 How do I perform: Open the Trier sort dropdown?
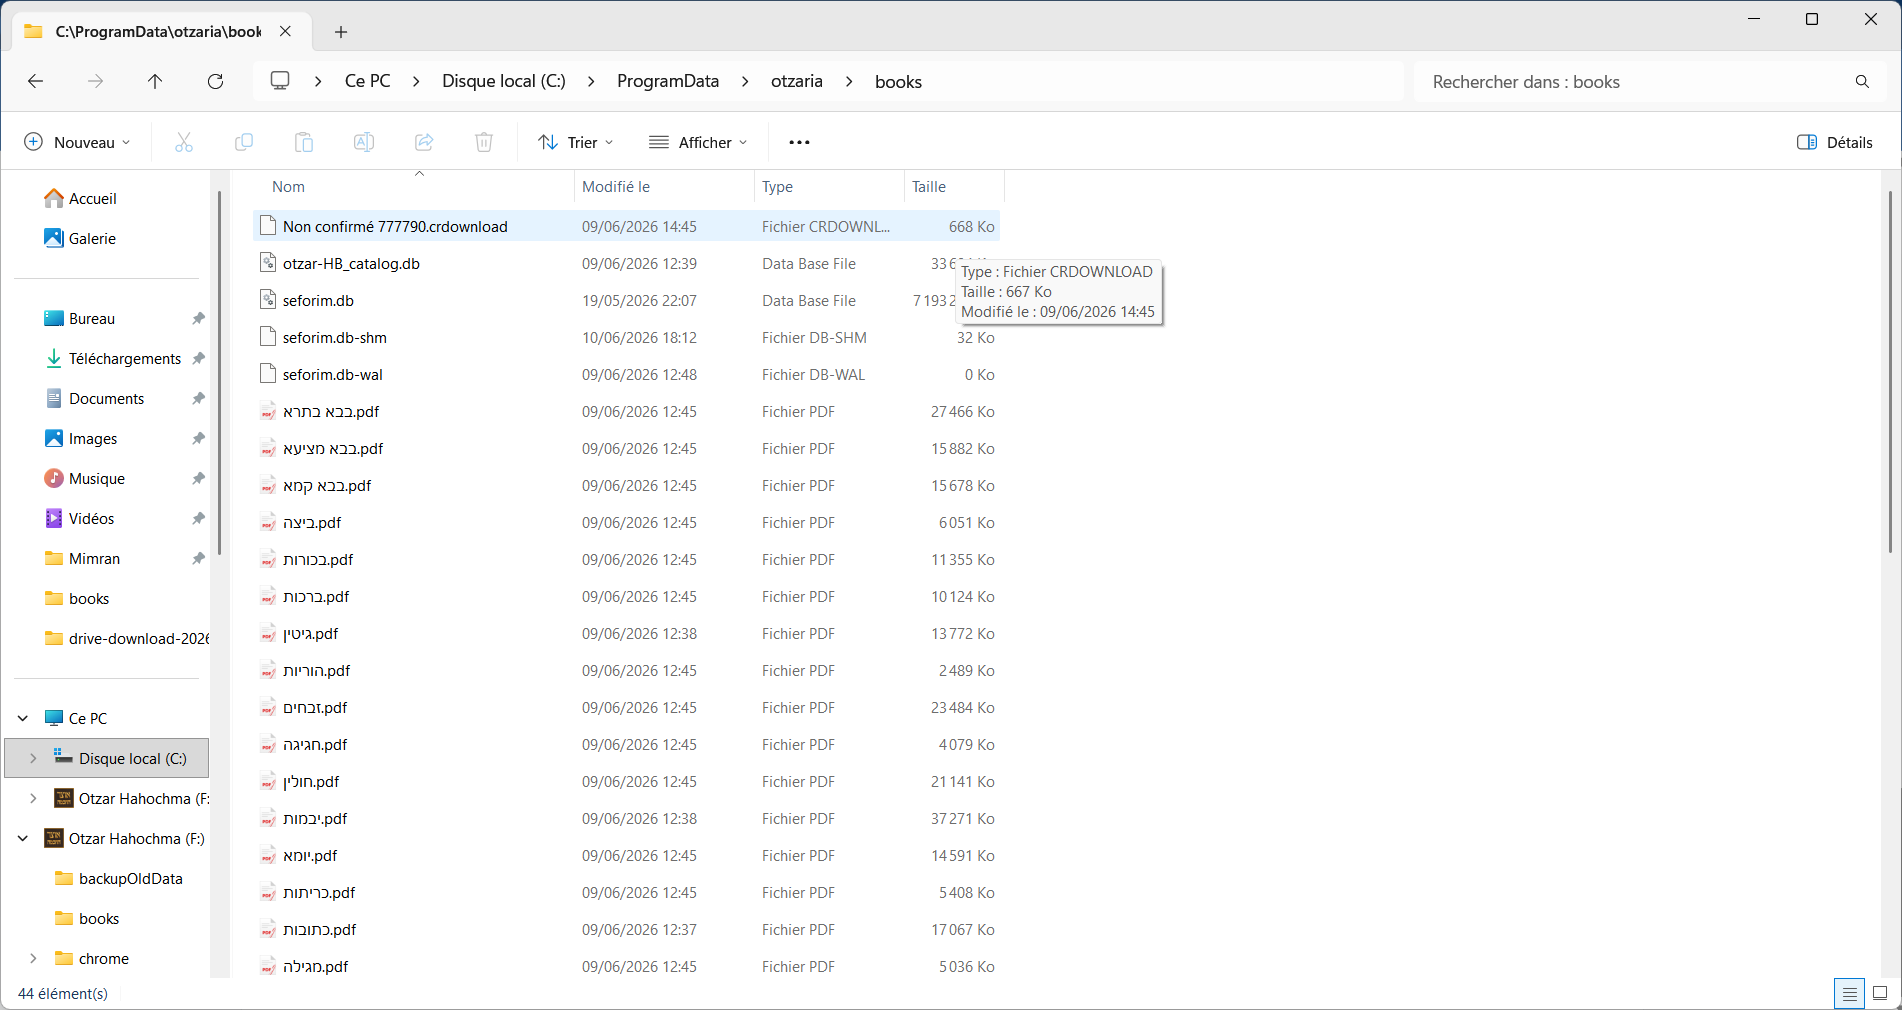pos(575,142)
